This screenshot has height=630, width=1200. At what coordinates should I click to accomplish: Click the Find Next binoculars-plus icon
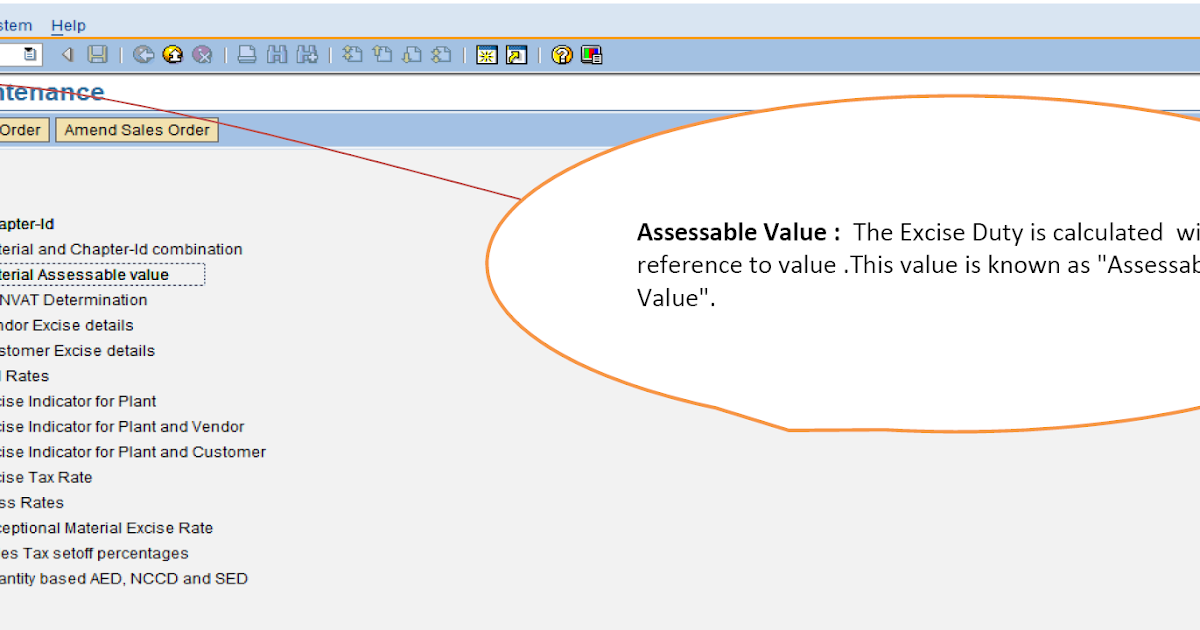307,55
